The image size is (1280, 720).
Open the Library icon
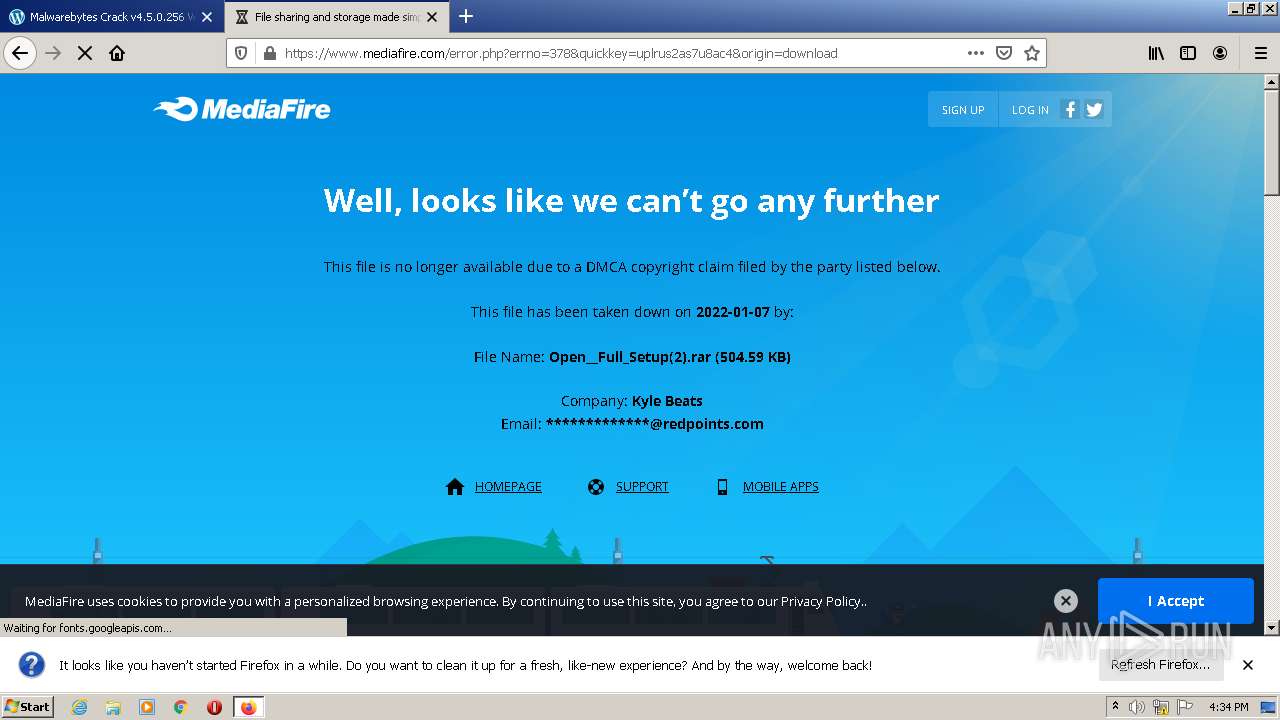tap(1156, 53)
